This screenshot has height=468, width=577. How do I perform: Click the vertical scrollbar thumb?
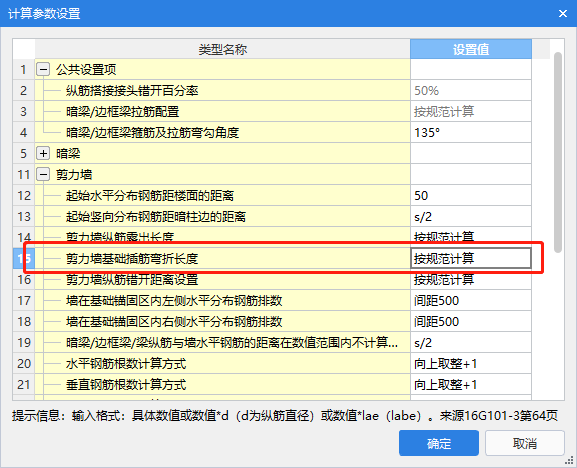[x=558, y=152]
